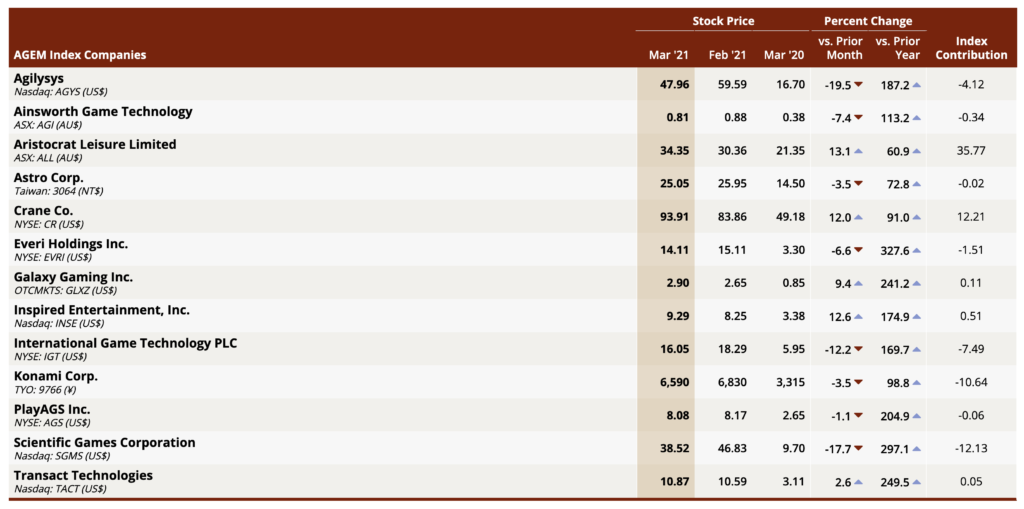Click the up arrow beside Agilysys 187.2

click(x=917, y=84)
